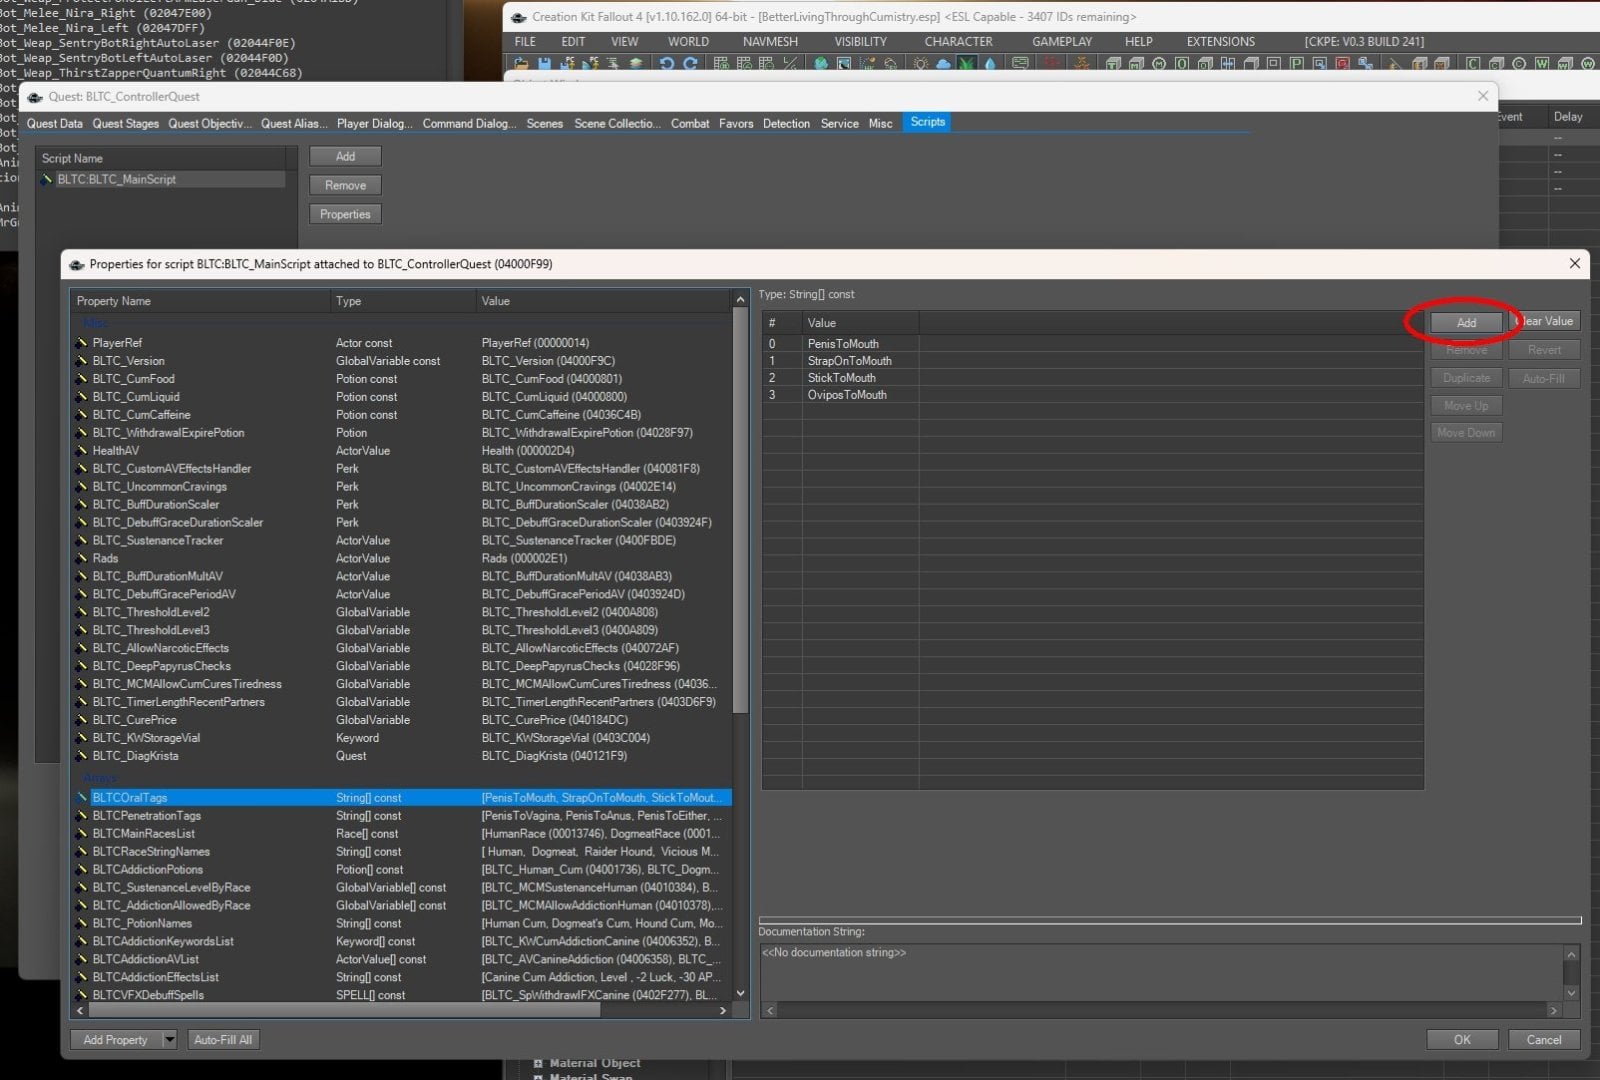
Task: Open the FILE menu
Action: [x=525, y=42]
